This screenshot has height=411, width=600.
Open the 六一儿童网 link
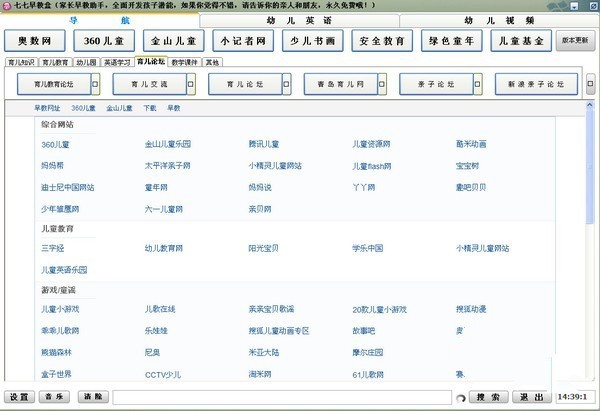[x=164, y=209]
